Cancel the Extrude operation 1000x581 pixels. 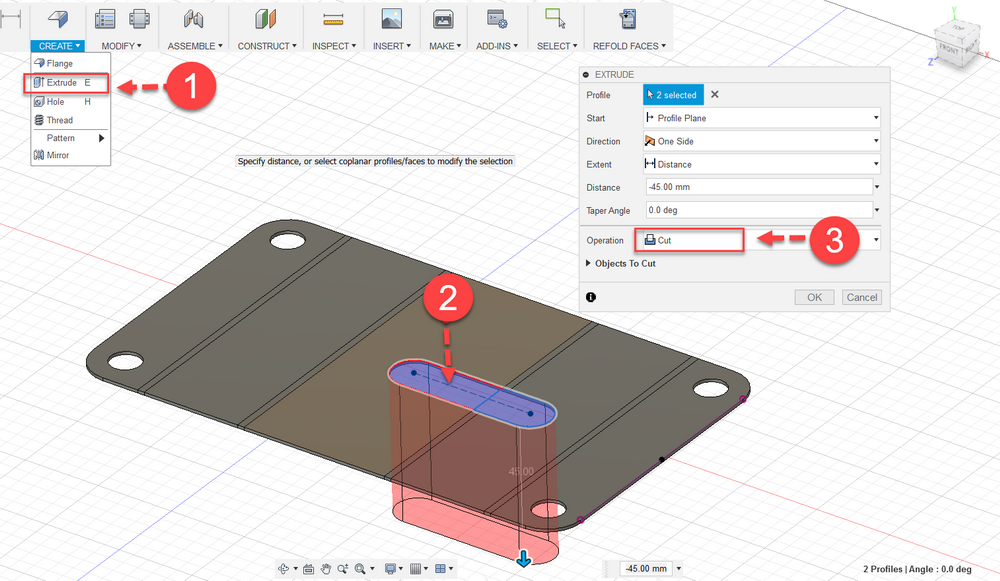pos(861,297)
